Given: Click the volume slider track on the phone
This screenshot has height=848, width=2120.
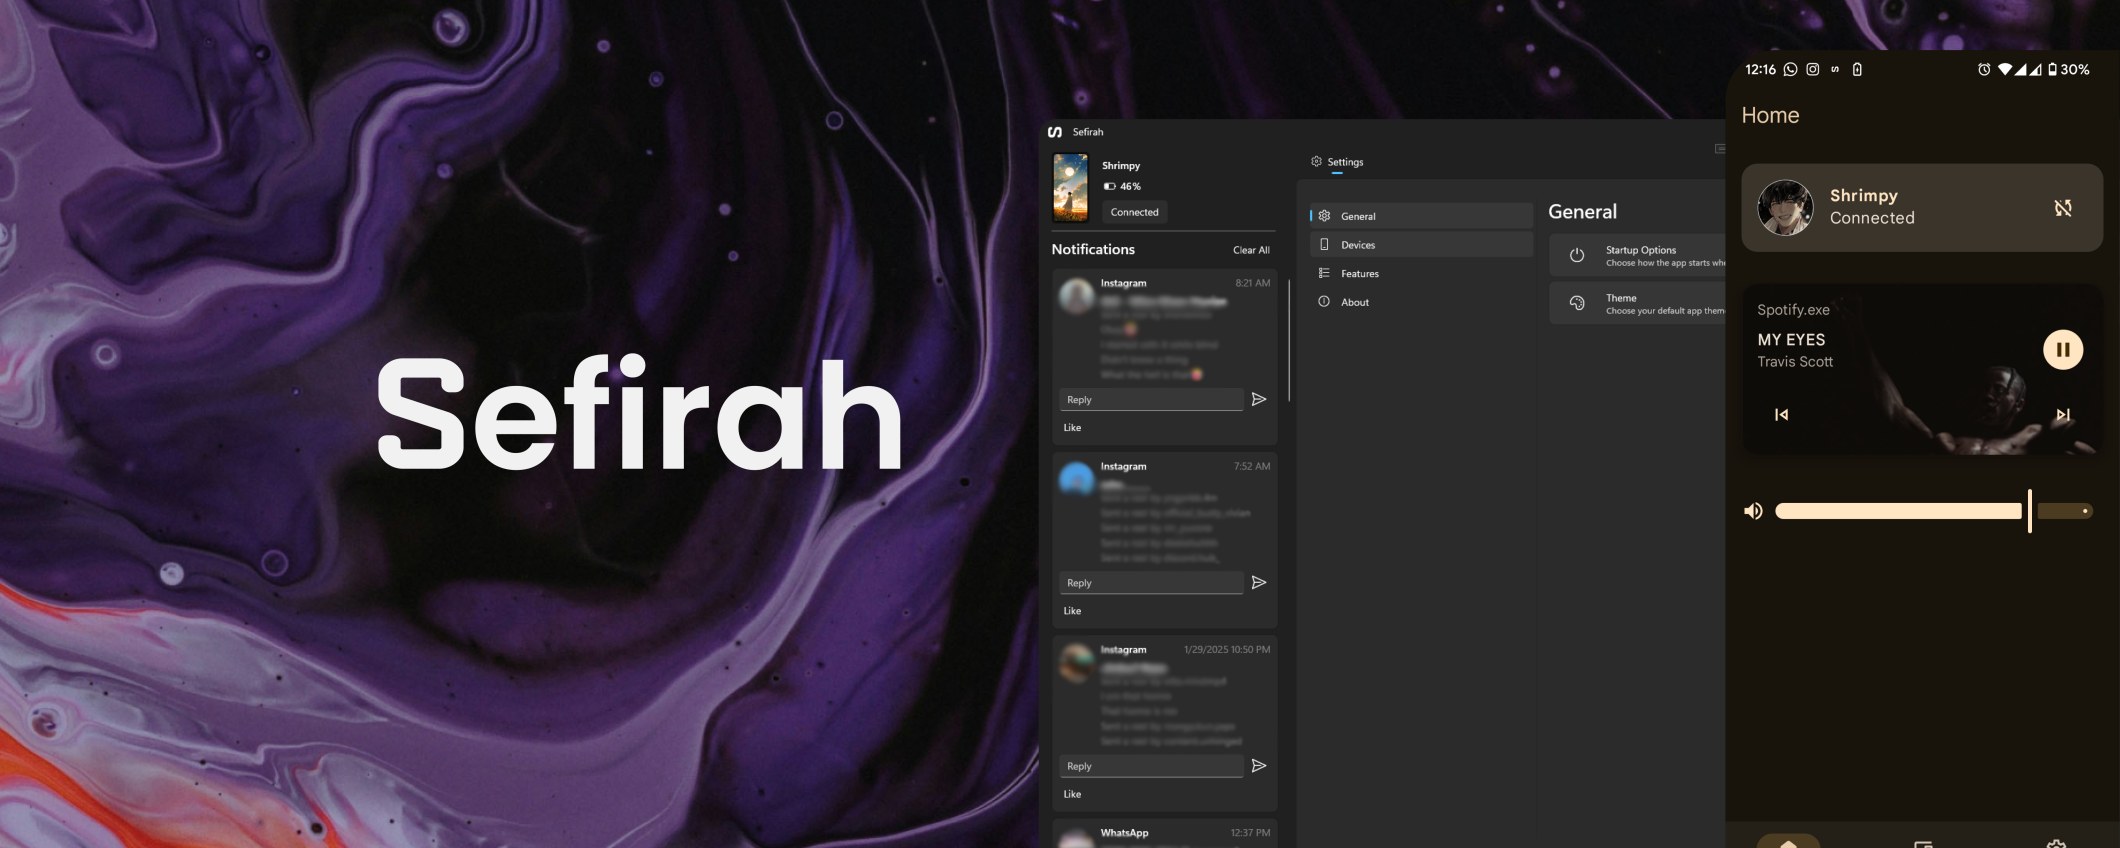Looking at the screenshot, I should click(1933, 511).
